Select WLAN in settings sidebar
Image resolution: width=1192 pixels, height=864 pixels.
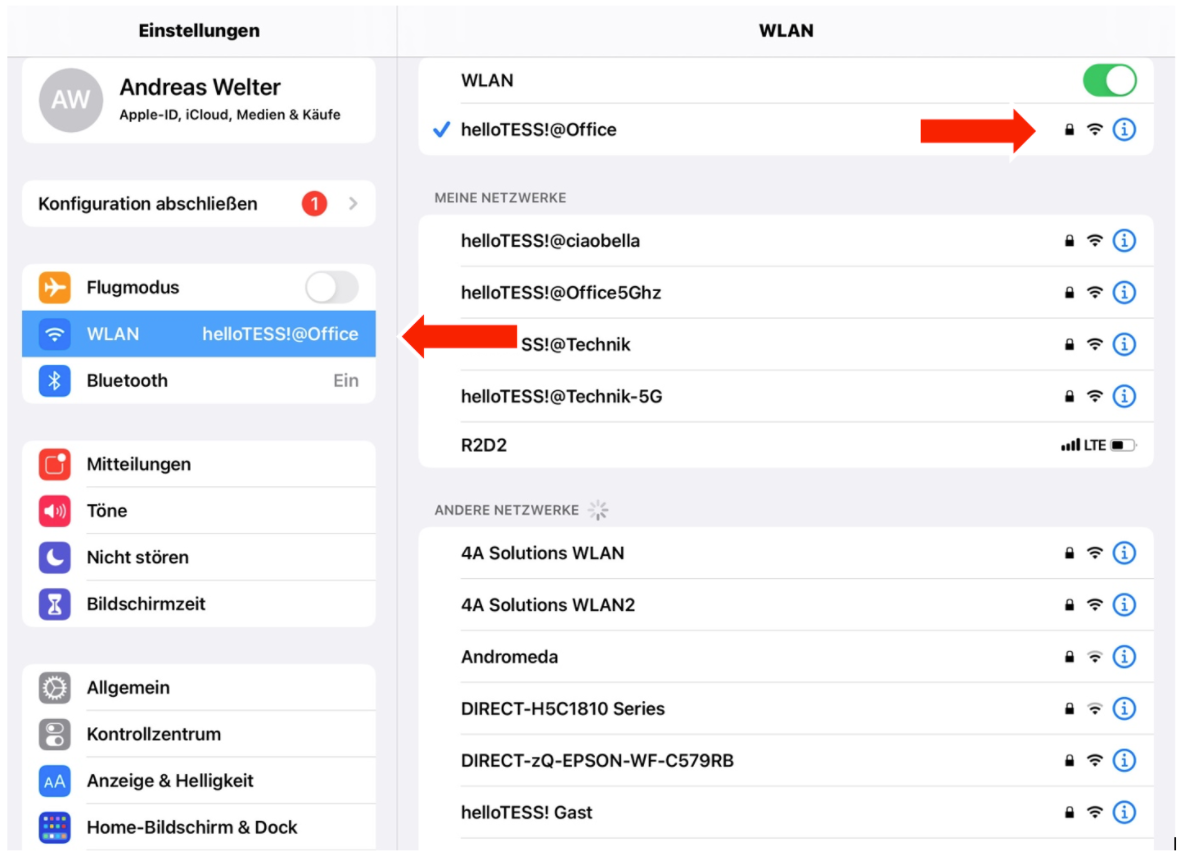coord(199,334)
